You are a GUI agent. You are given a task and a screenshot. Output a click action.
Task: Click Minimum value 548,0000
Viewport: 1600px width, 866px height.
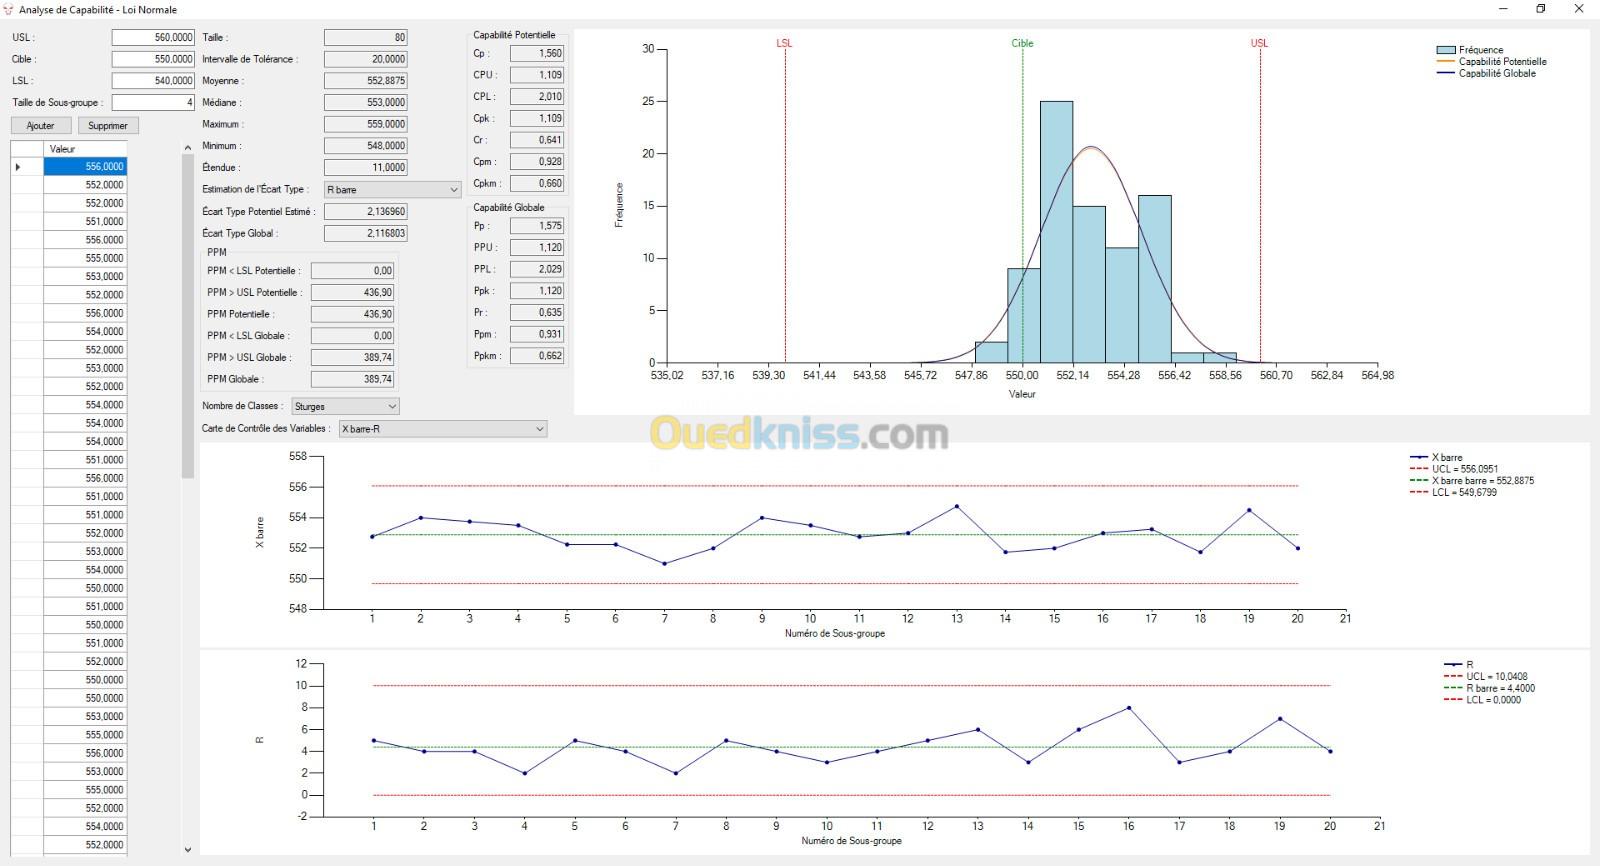(365, 146)
